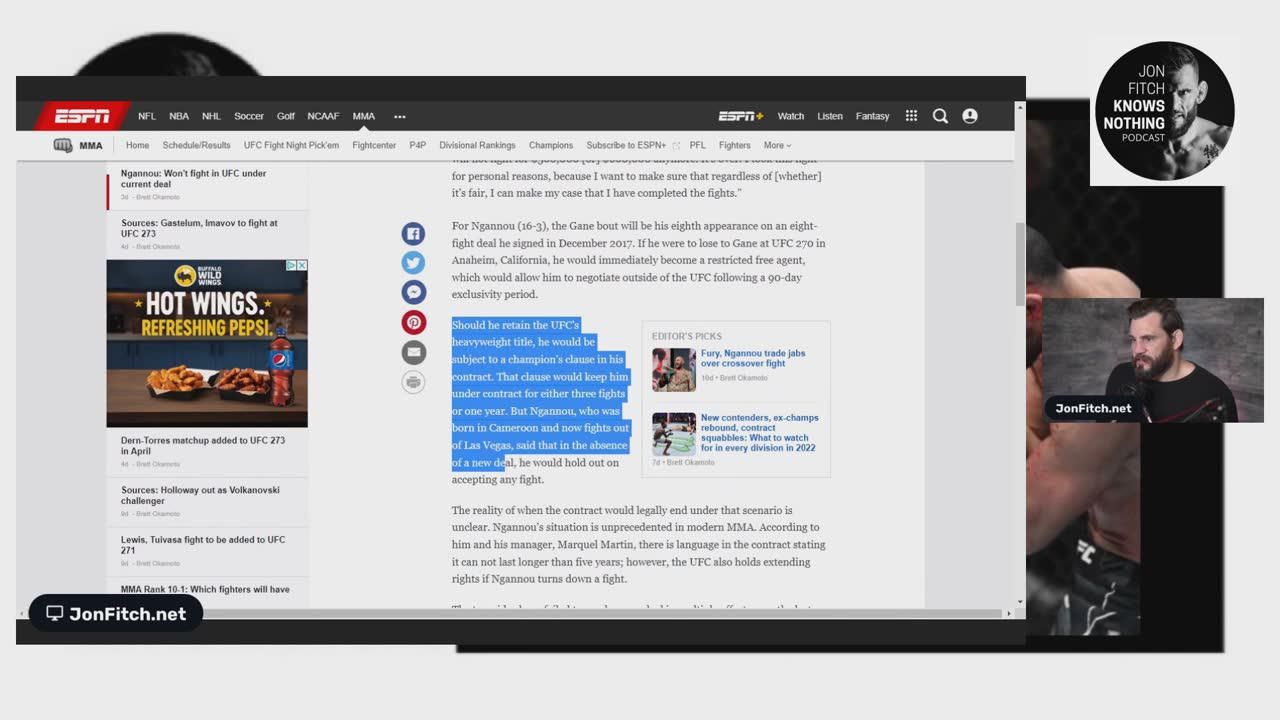Click the Listen link

(x=830, y=116)
